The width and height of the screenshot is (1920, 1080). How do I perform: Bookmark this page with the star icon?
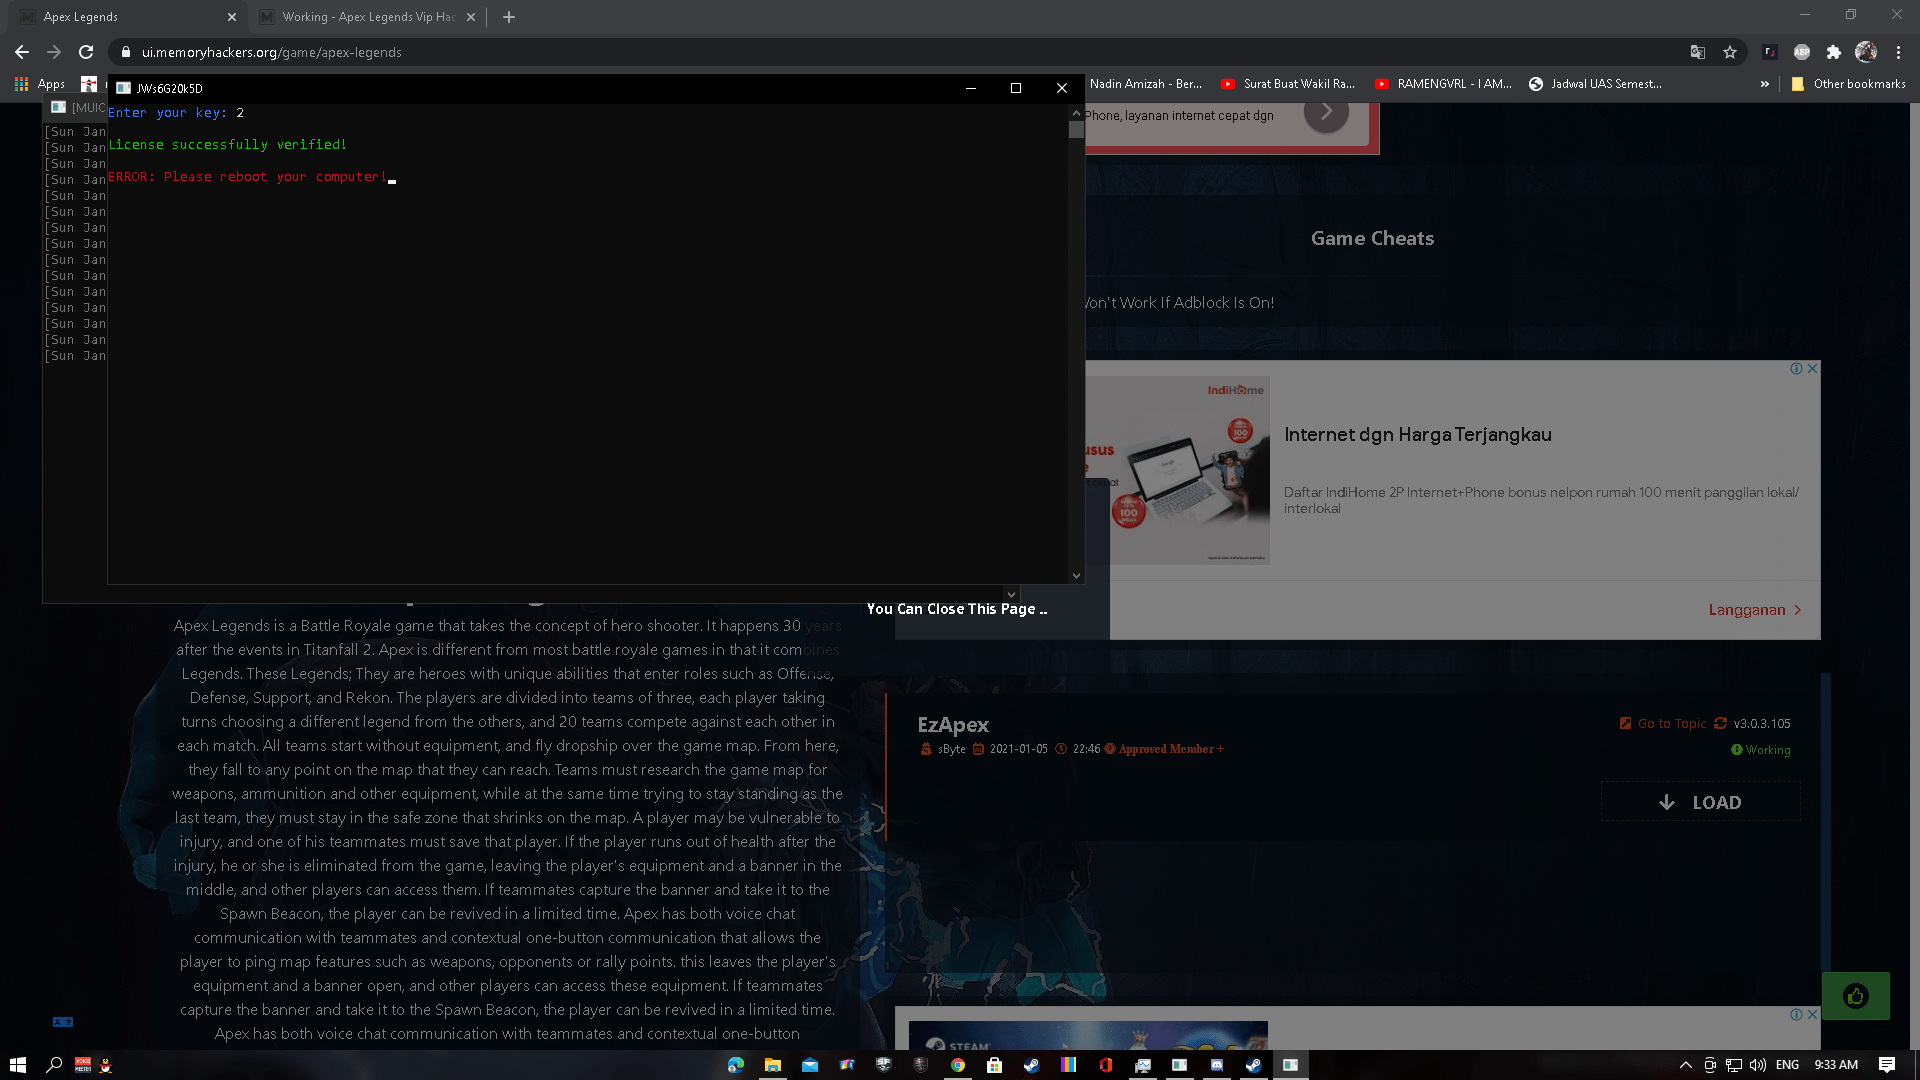(x=1730, y=52)
